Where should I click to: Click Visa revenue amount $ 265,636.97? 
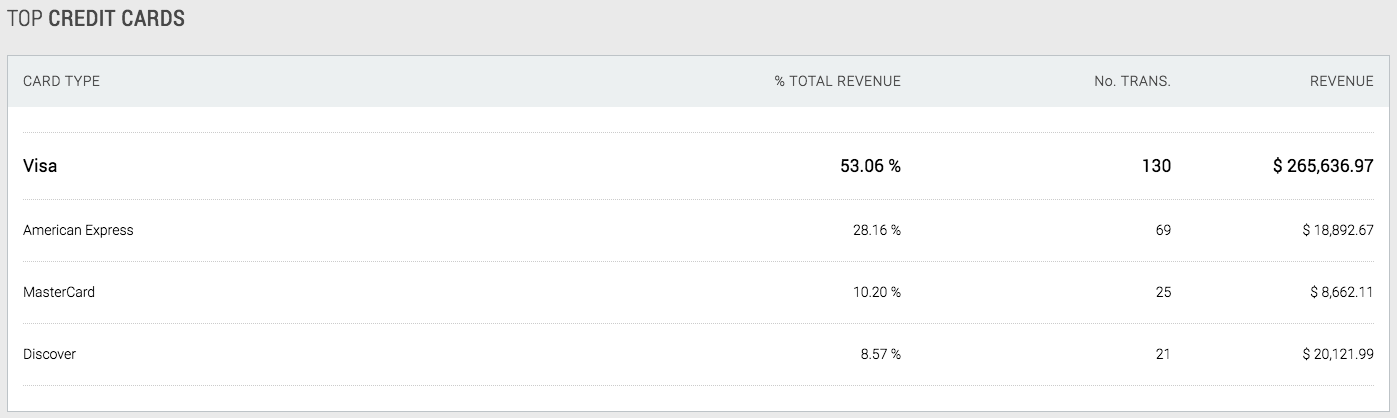click(x=1323, y=166)
